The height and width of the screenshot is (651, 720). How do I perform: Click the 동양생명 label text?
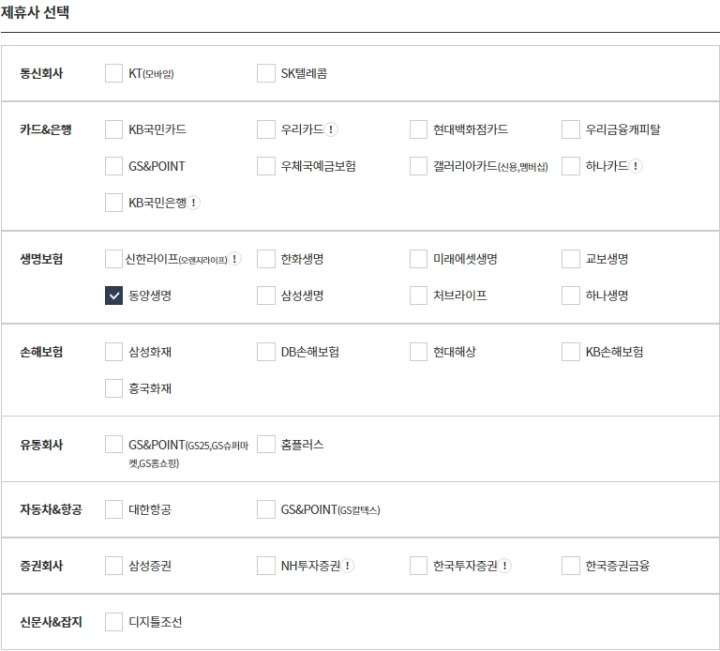[150, 296]
